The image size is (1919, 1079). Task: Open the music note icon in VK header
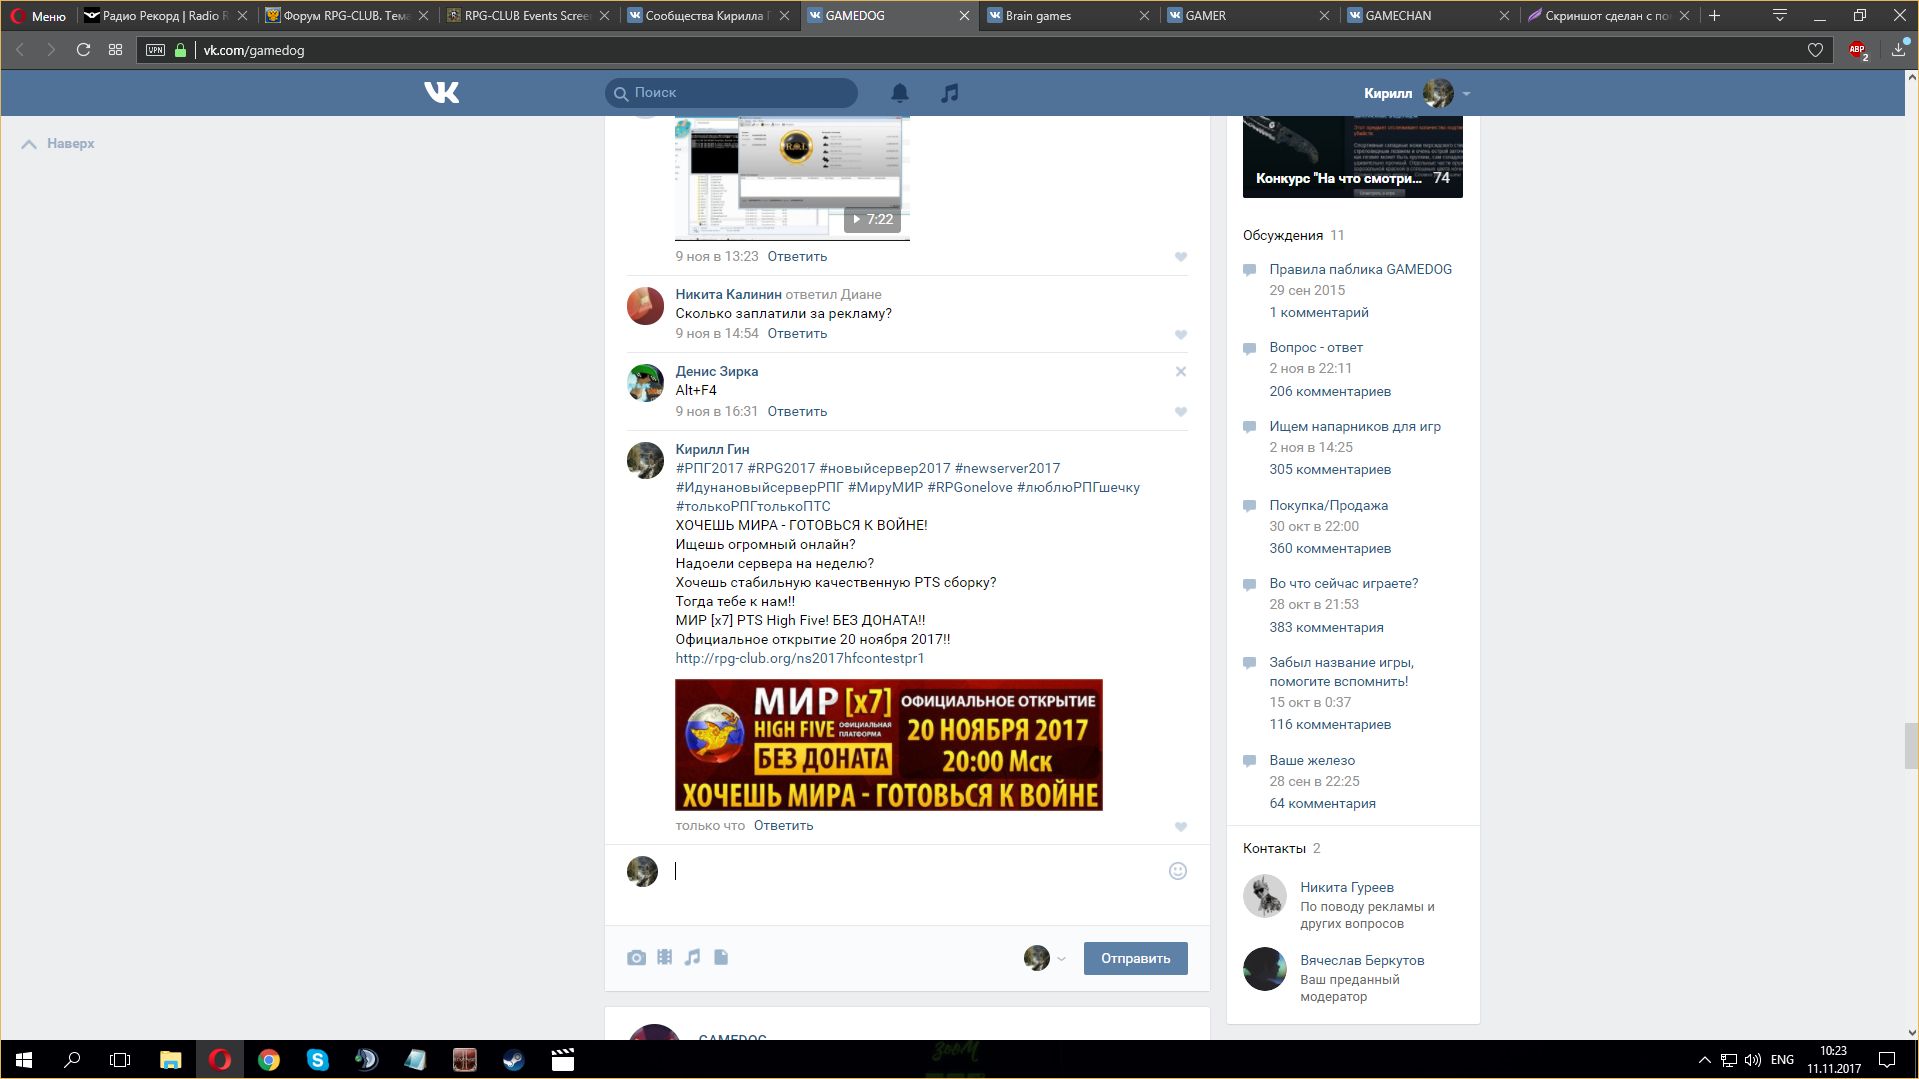(x=950, y=93)
